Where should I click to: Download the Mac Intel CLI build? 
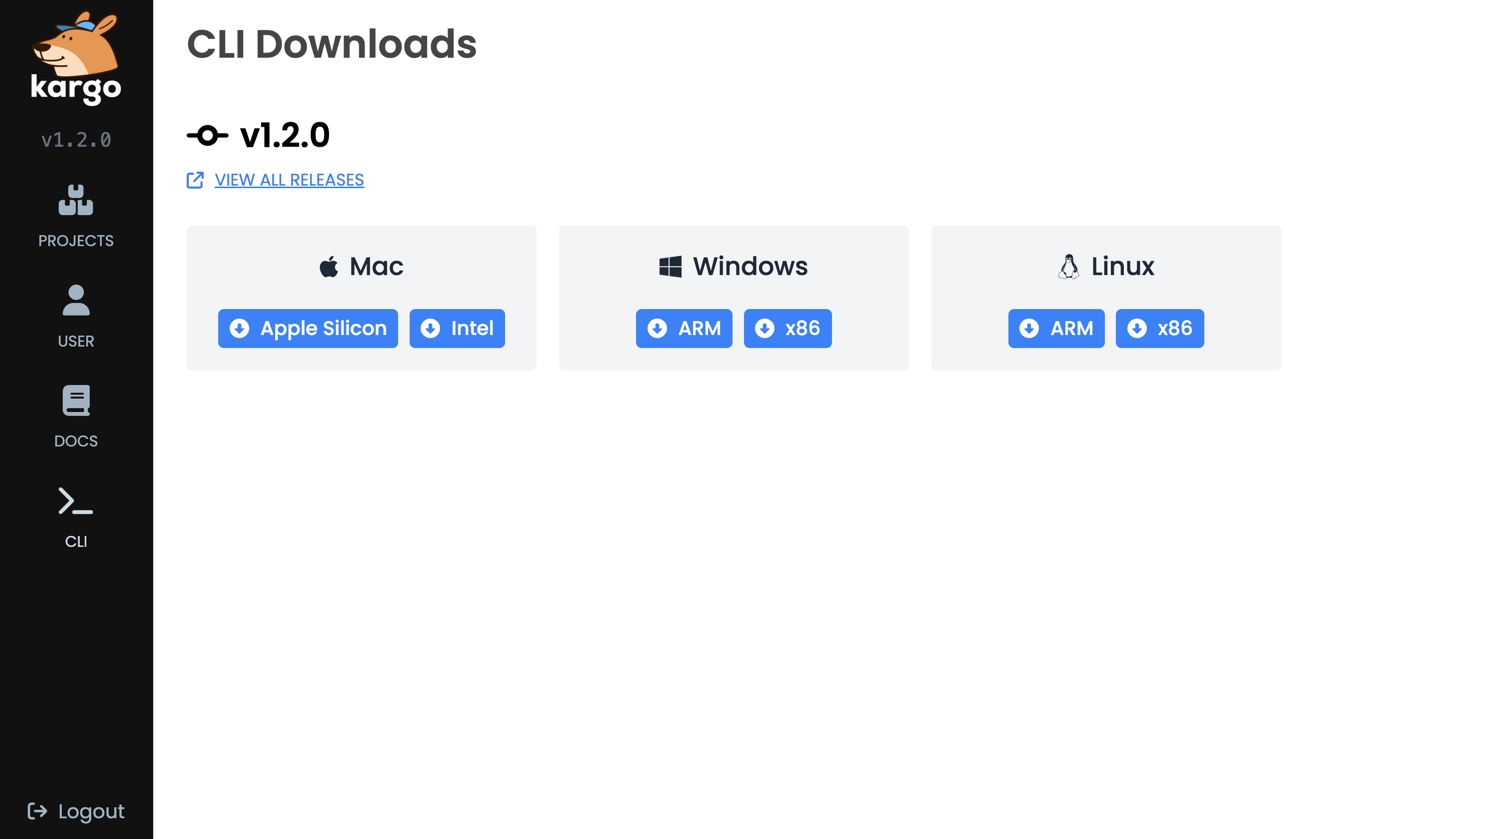[x=457, y=328]
